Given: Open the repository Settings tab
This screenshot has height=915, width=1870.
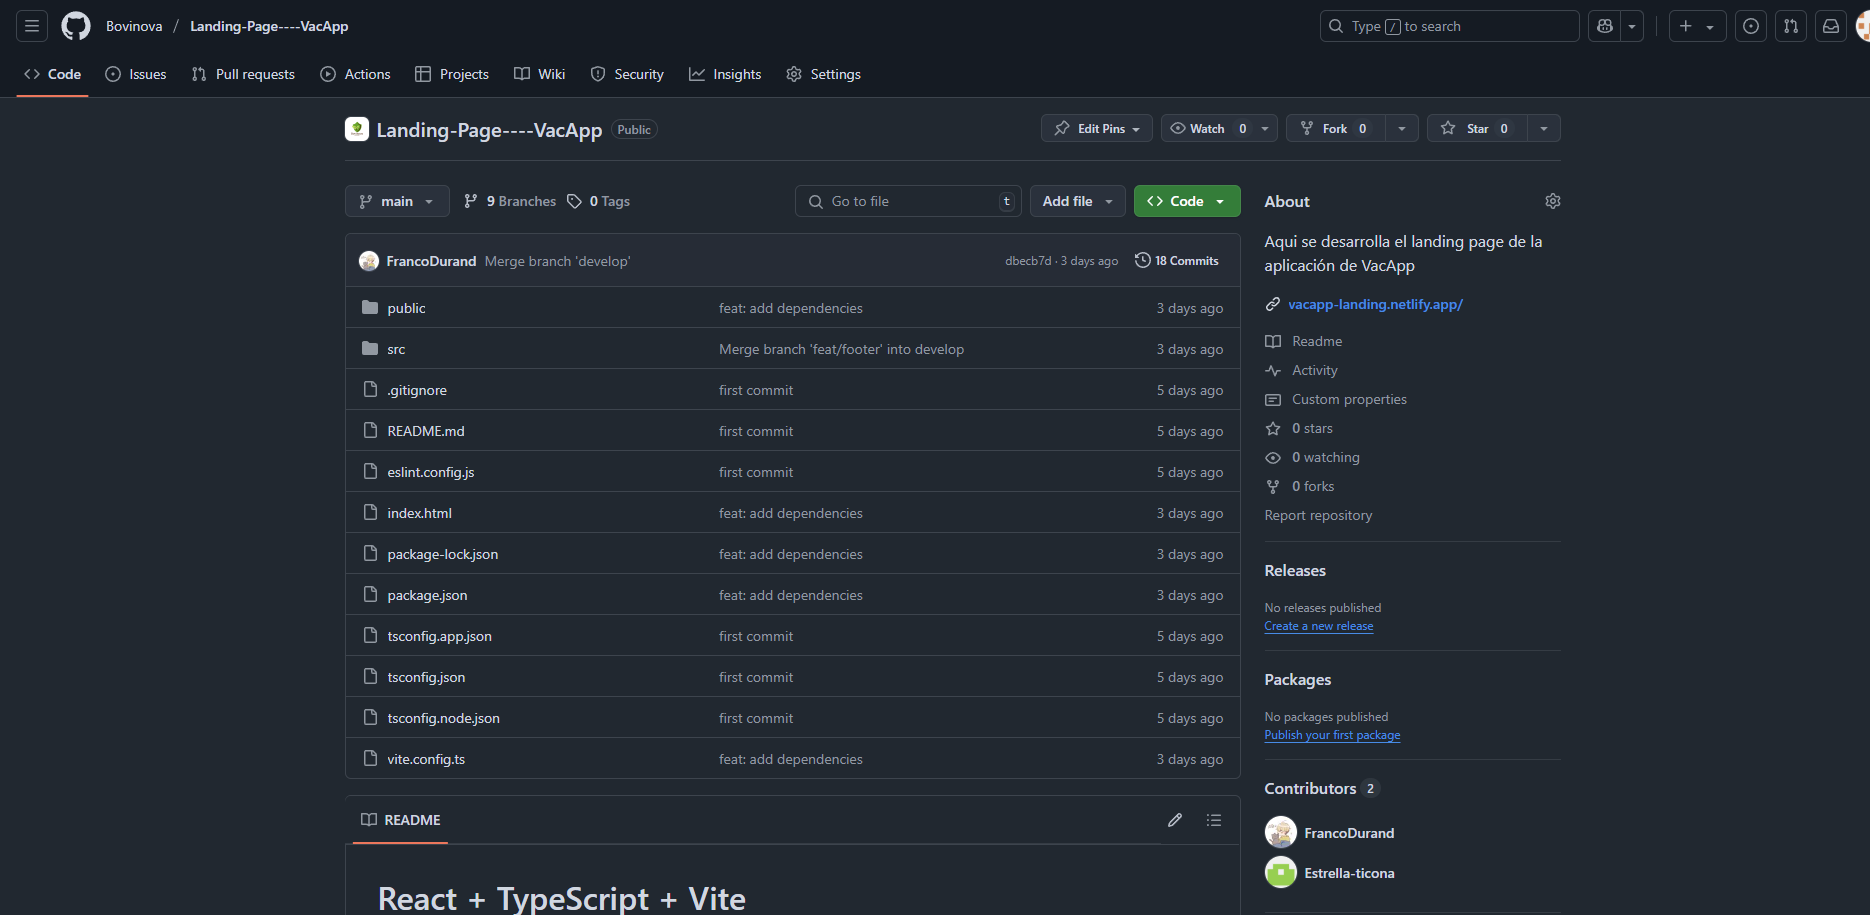Looking at the screenshot, I should [x=823, y=74].
